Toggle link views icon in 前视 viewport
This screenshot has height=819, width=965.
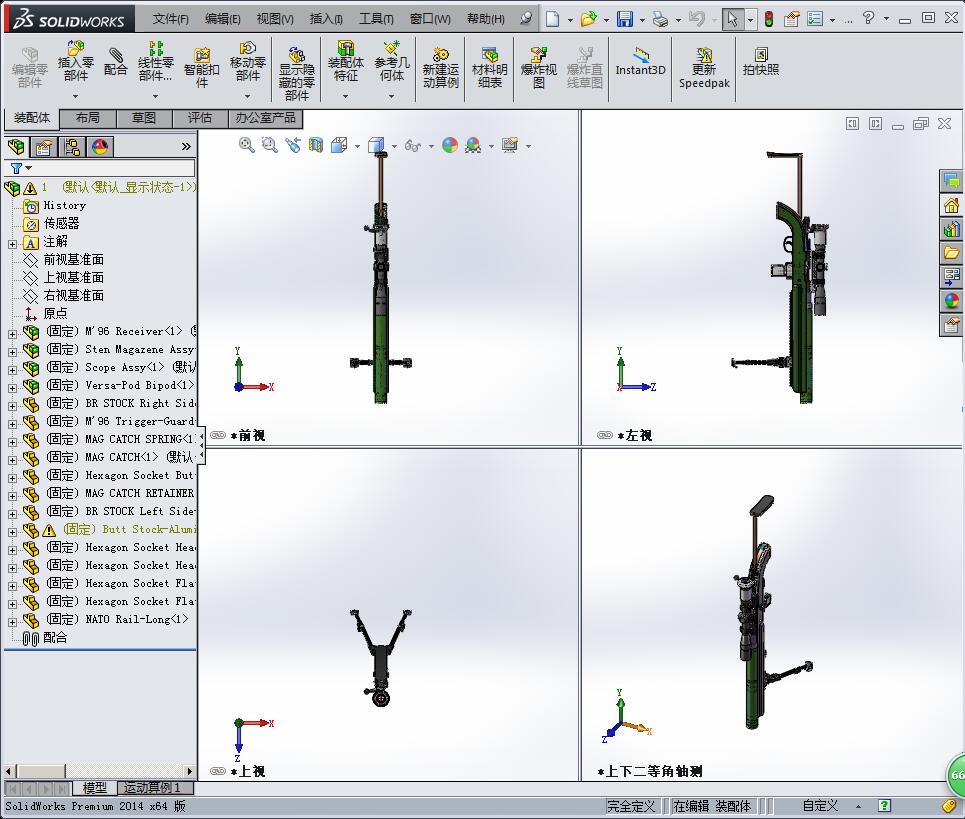point(217,436)
